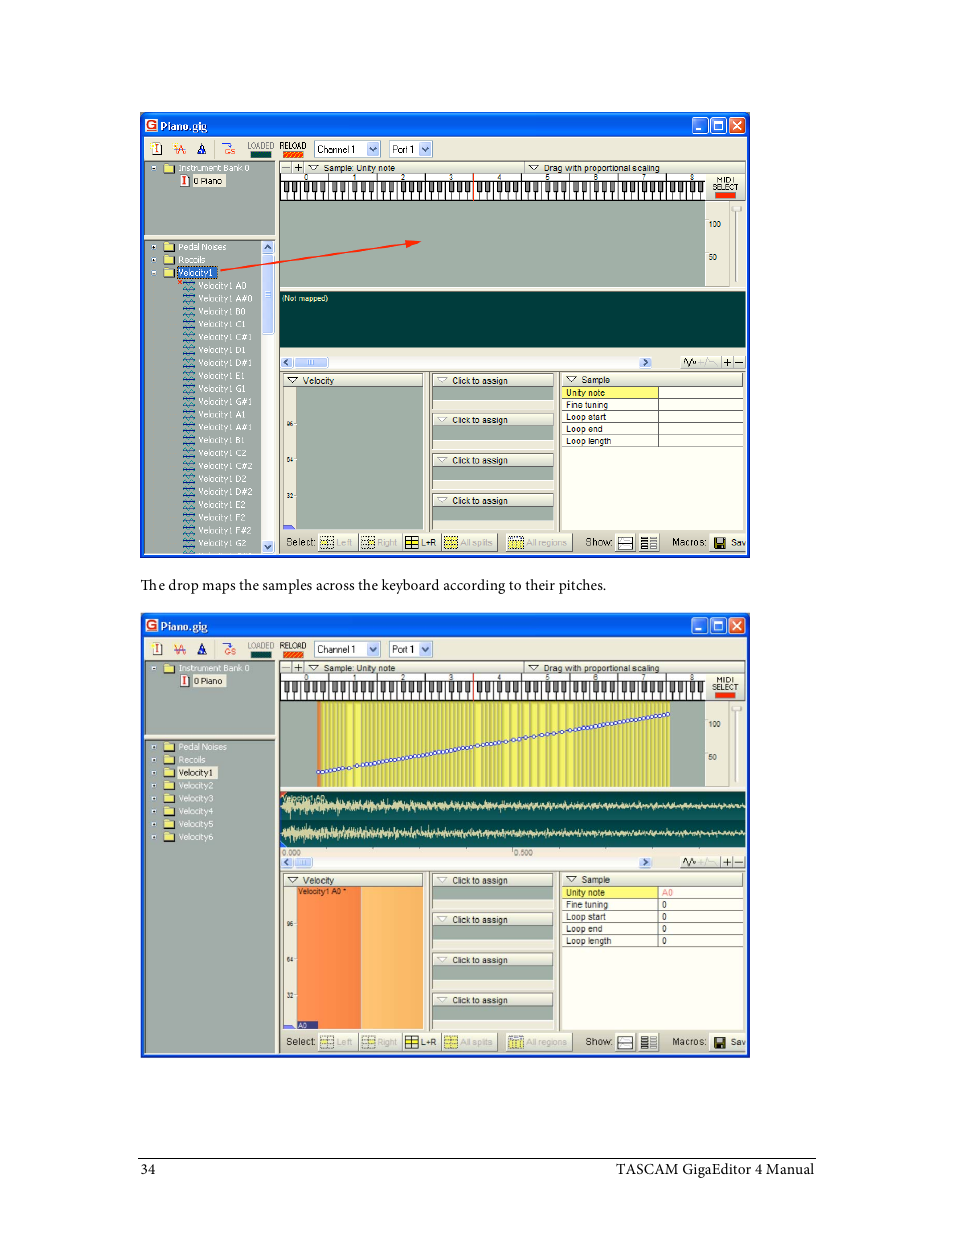Click waveform scroll-right arrow in upper window
The image size is (954, 1235).
[645, 363]
